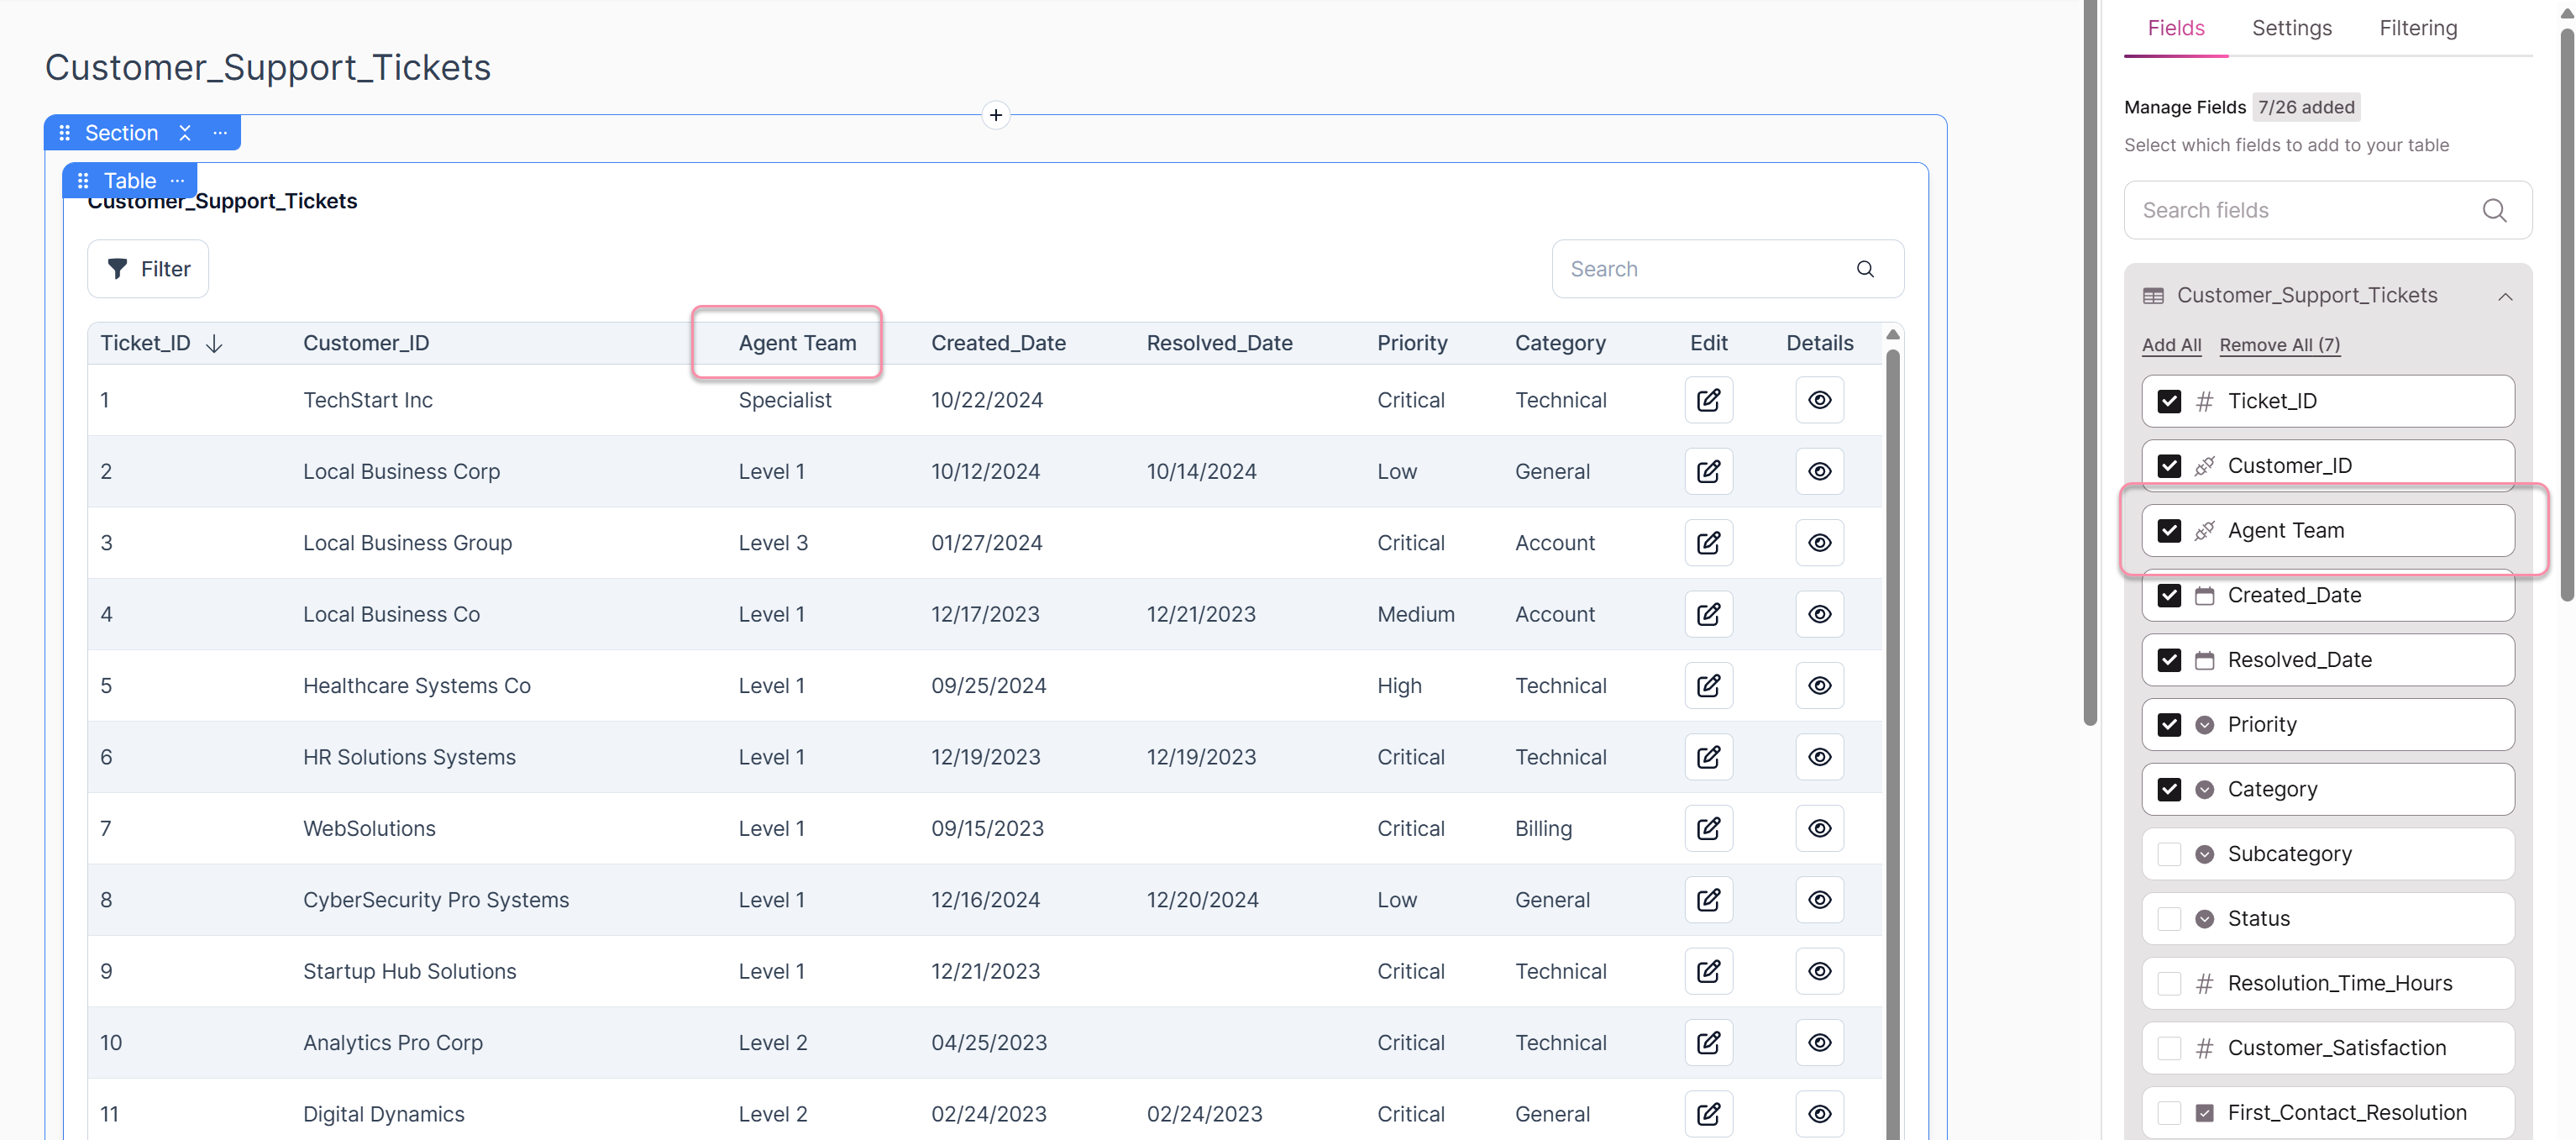The height and width of the screenshot is (1140, 2576).
Task: View details of Local Business Co ticket
Action: click(1819, 614)
